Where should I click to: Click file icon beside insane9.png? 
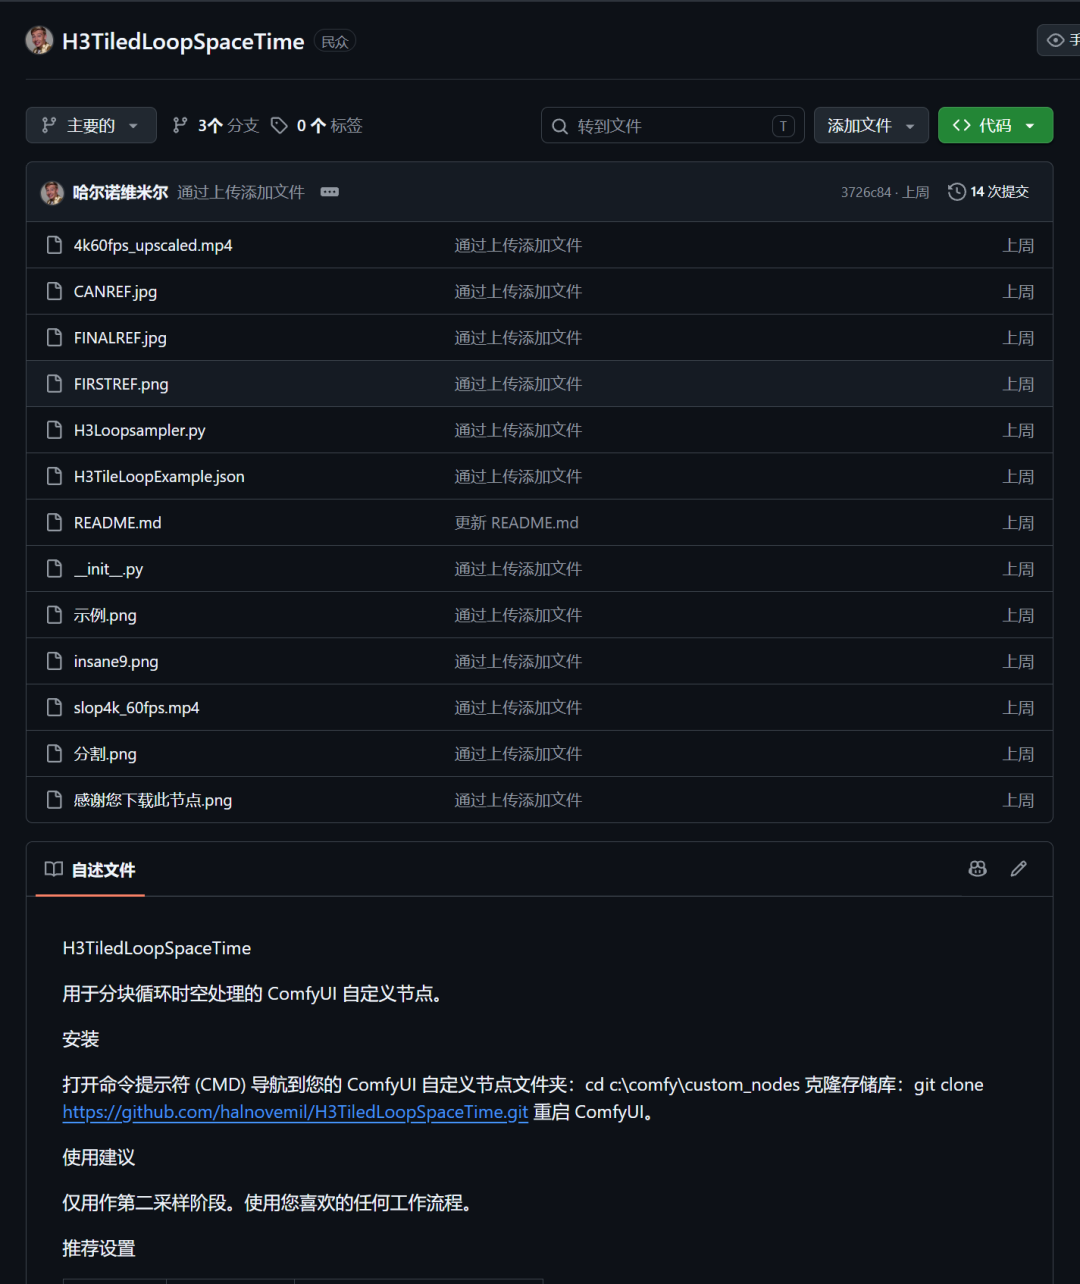click(x=55, y=661)
